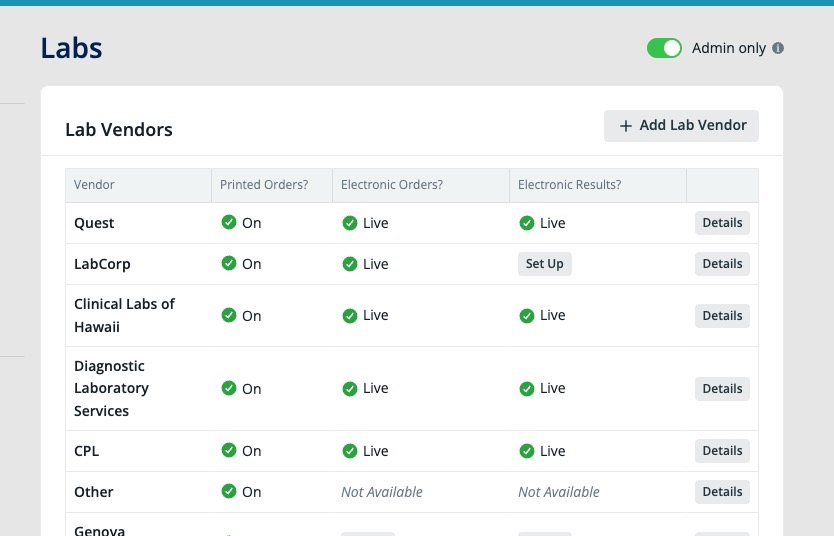Click CPL electronic orders Live check icon
Viewport: 834px width, 536px height.
coord(350,451)
